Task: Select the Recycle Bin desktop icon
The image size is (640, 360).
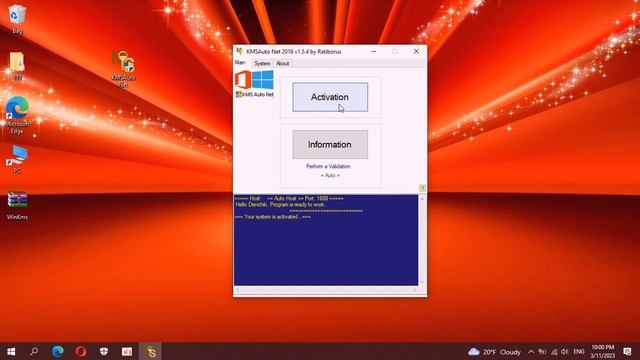Action: (17, 18)
